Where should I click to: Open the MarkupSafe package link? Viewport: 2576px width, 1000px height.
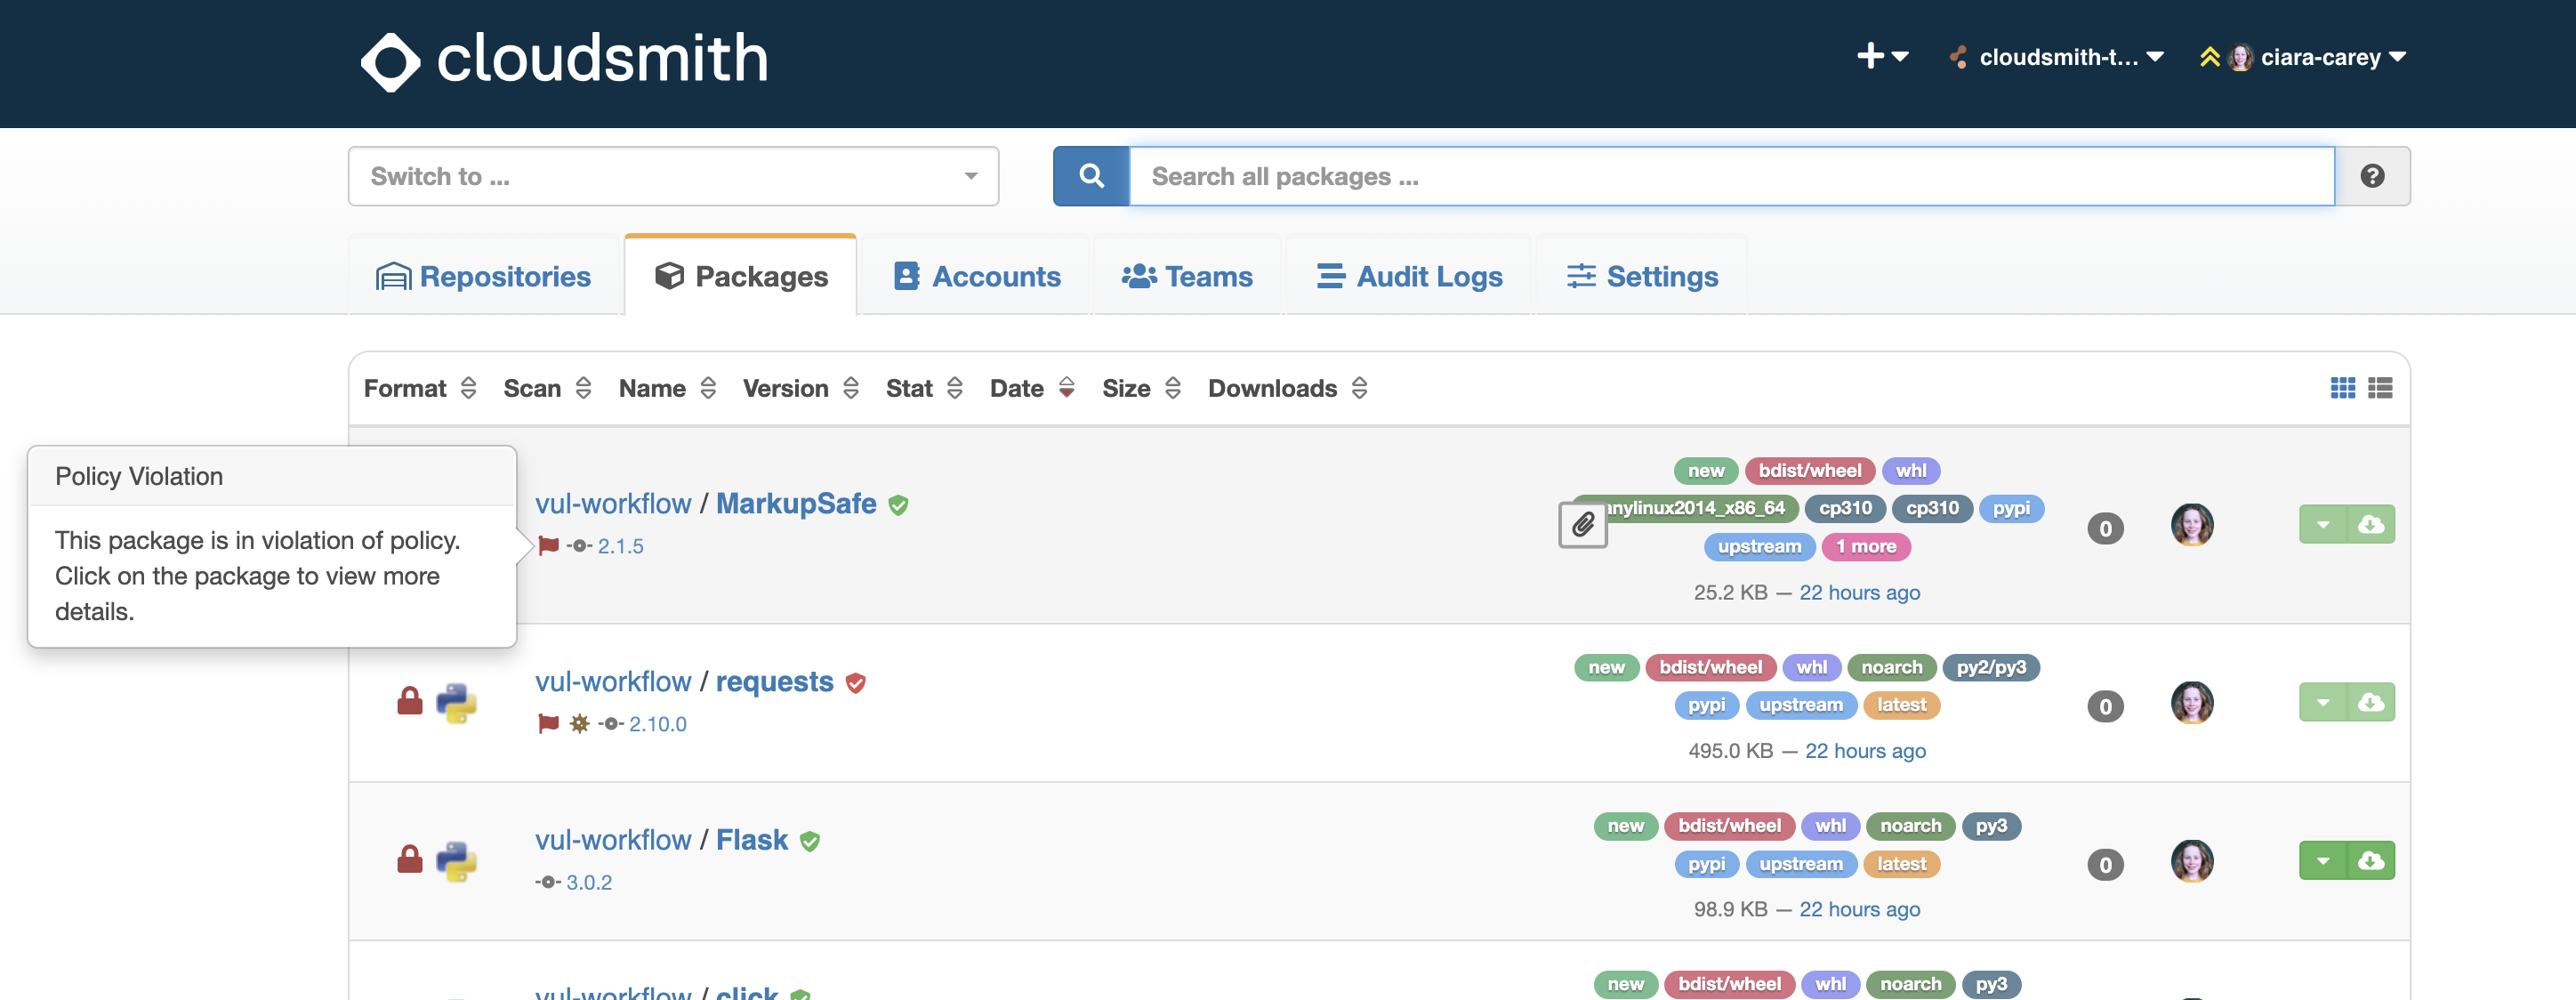pos(796,503)
